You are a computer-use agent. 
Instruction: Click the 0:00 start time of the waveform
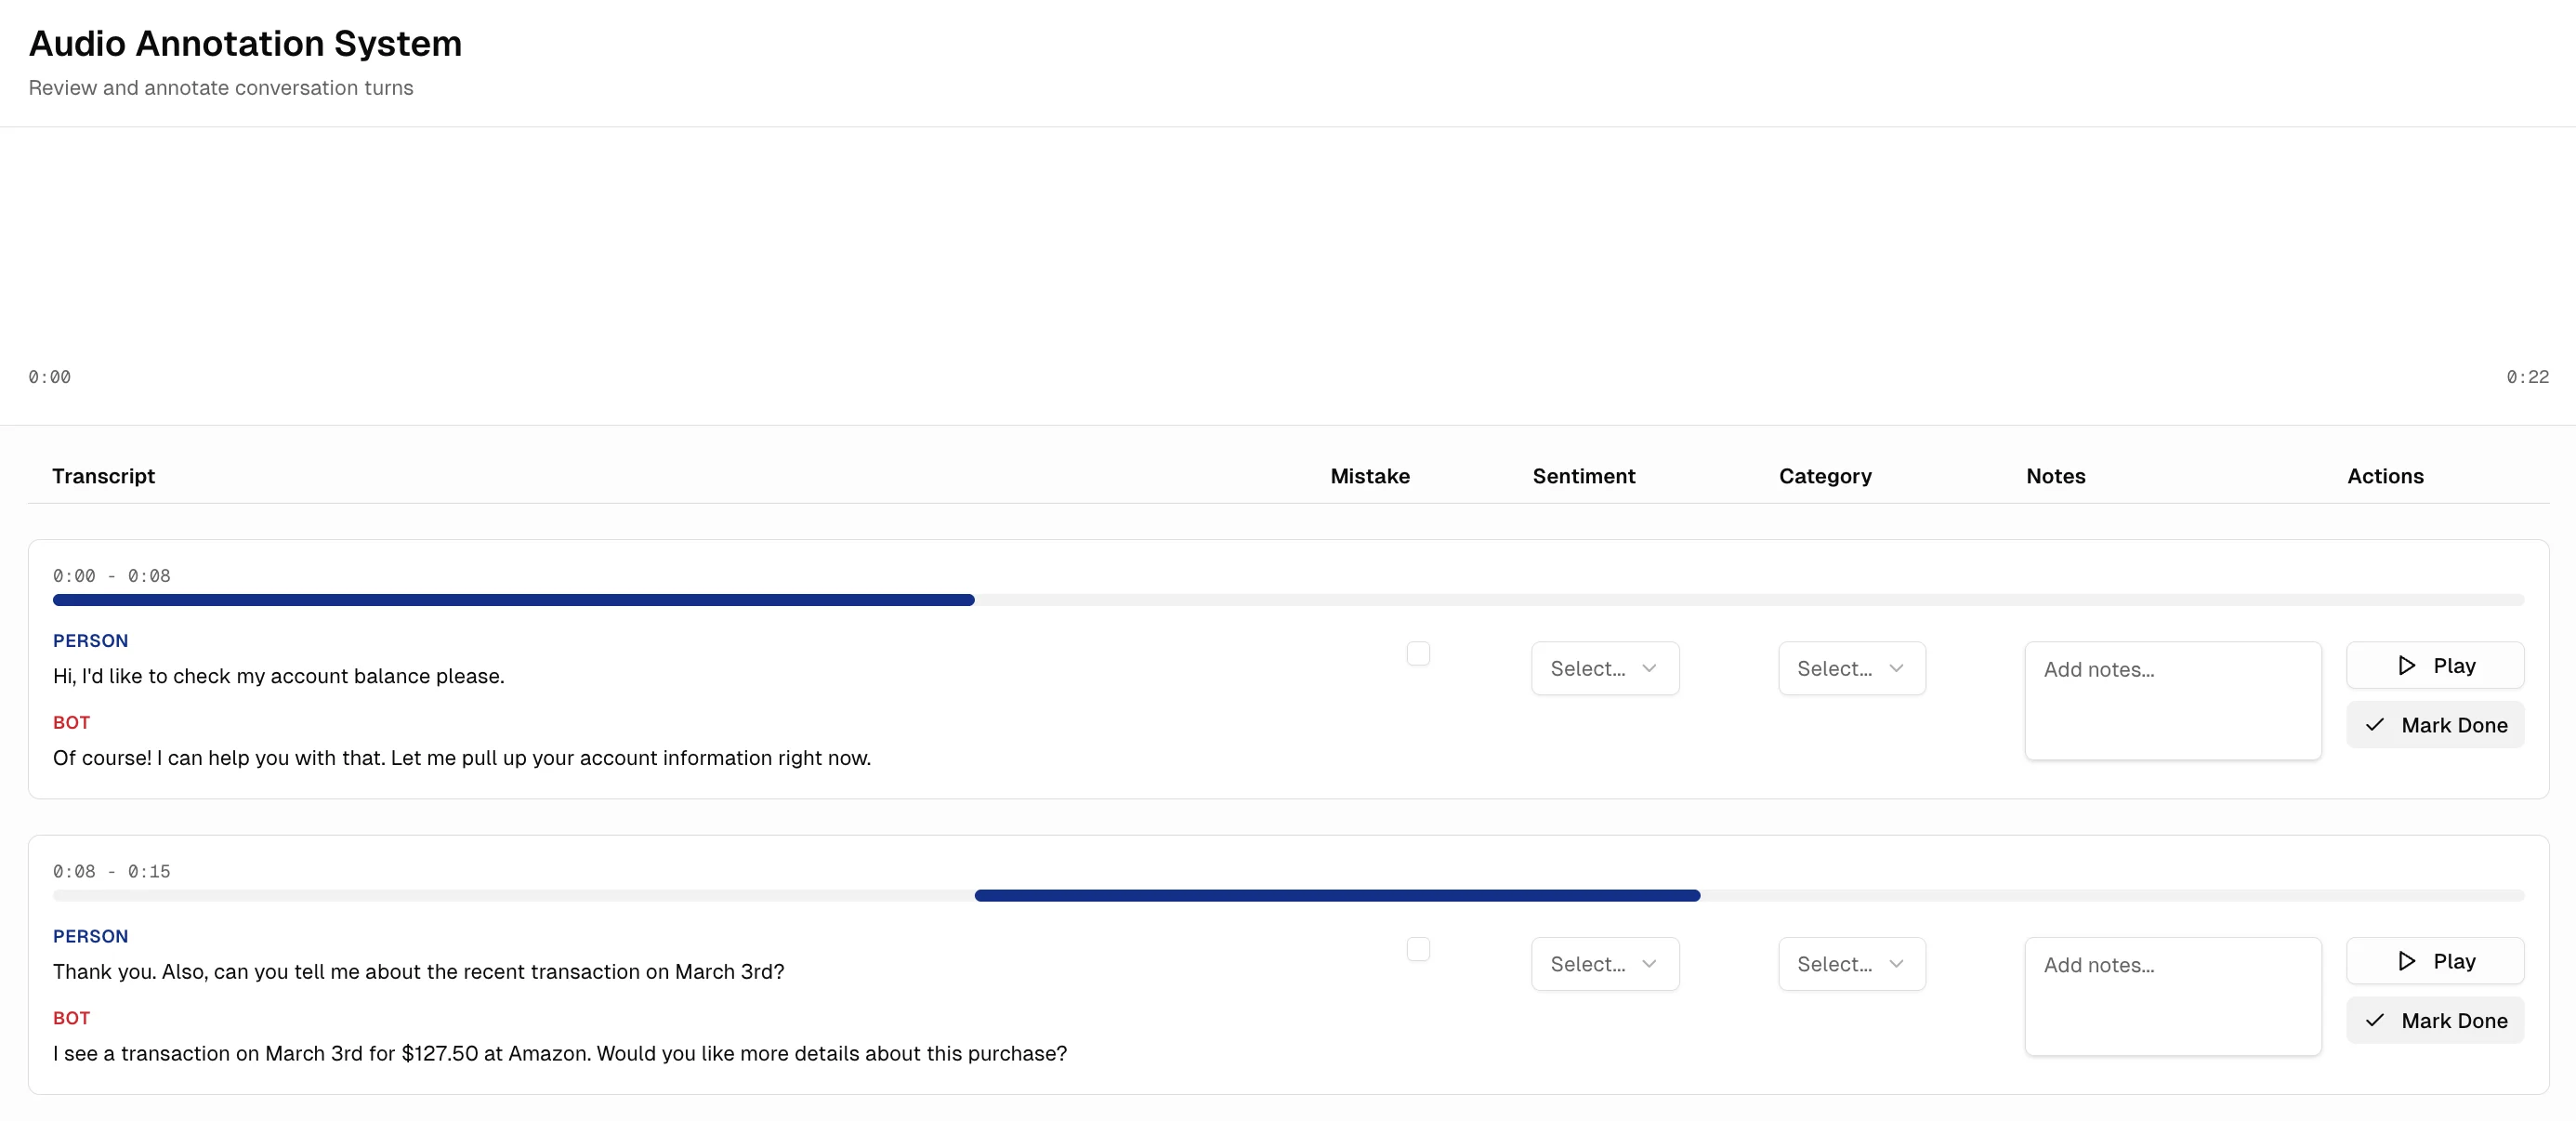[x=50, y=377]
